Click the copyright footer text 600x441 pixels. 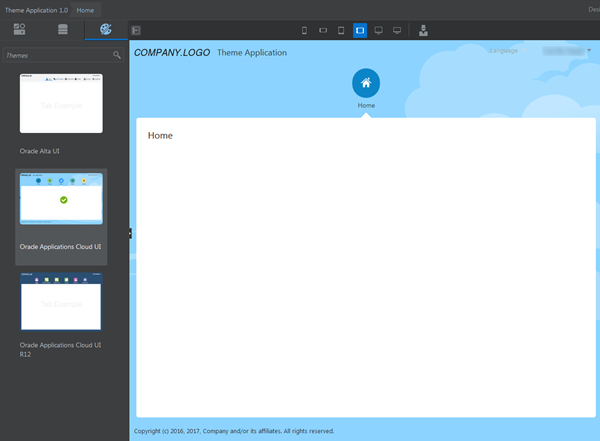[x=234, y=431]
